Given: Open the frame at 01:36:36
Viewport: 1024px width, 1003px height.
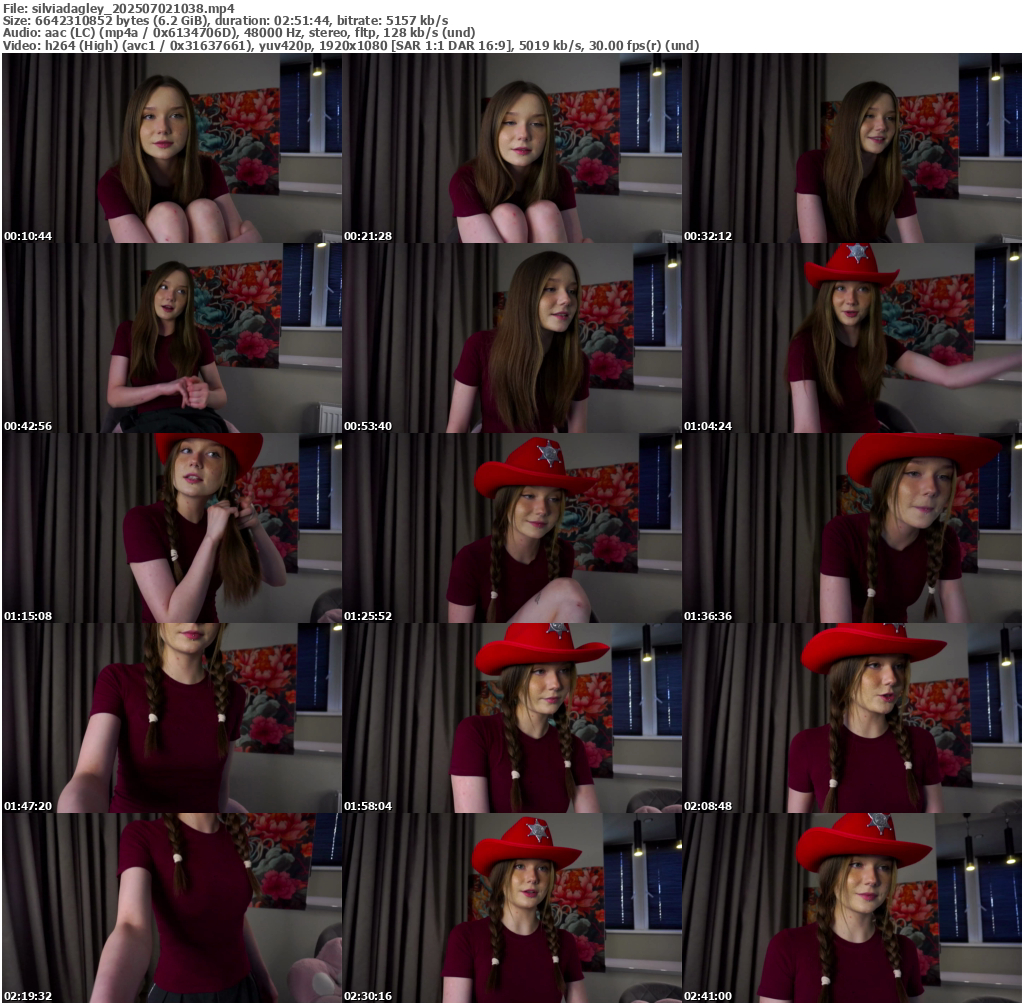Looking at the screenshot, I should (852, 528).
